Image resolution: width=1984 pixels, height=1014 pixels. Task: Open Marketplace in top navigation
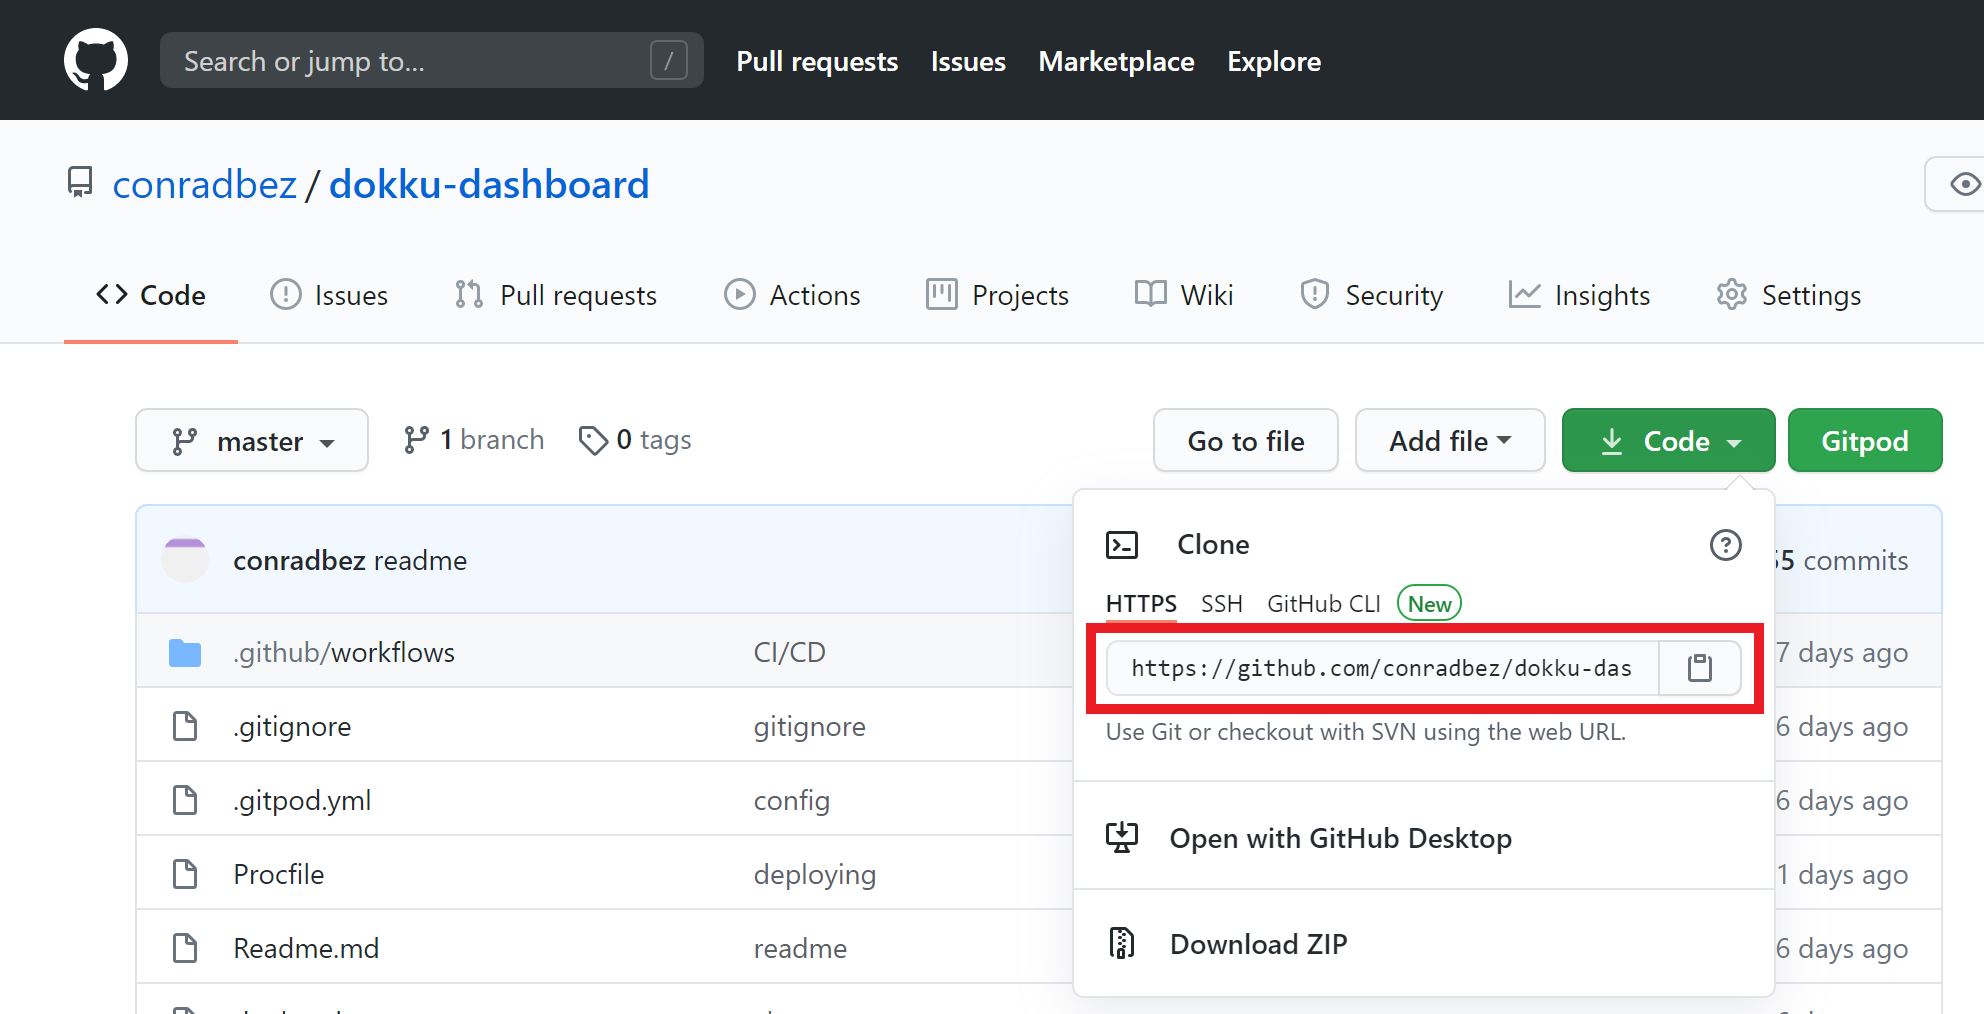pos(1116,61)
